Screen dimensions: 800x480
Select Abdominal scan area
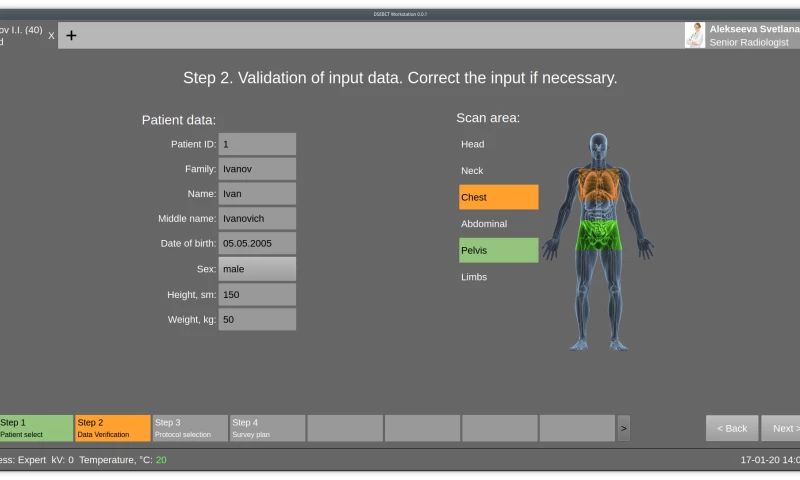tap(498, 224)
